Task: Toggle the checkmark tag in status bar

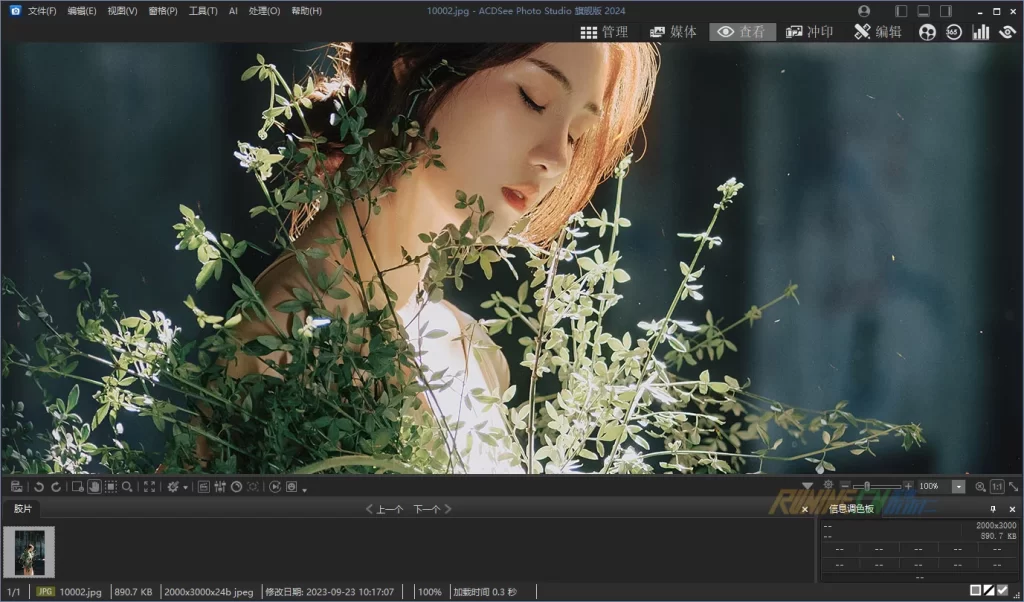Action: click(1003, 591)
